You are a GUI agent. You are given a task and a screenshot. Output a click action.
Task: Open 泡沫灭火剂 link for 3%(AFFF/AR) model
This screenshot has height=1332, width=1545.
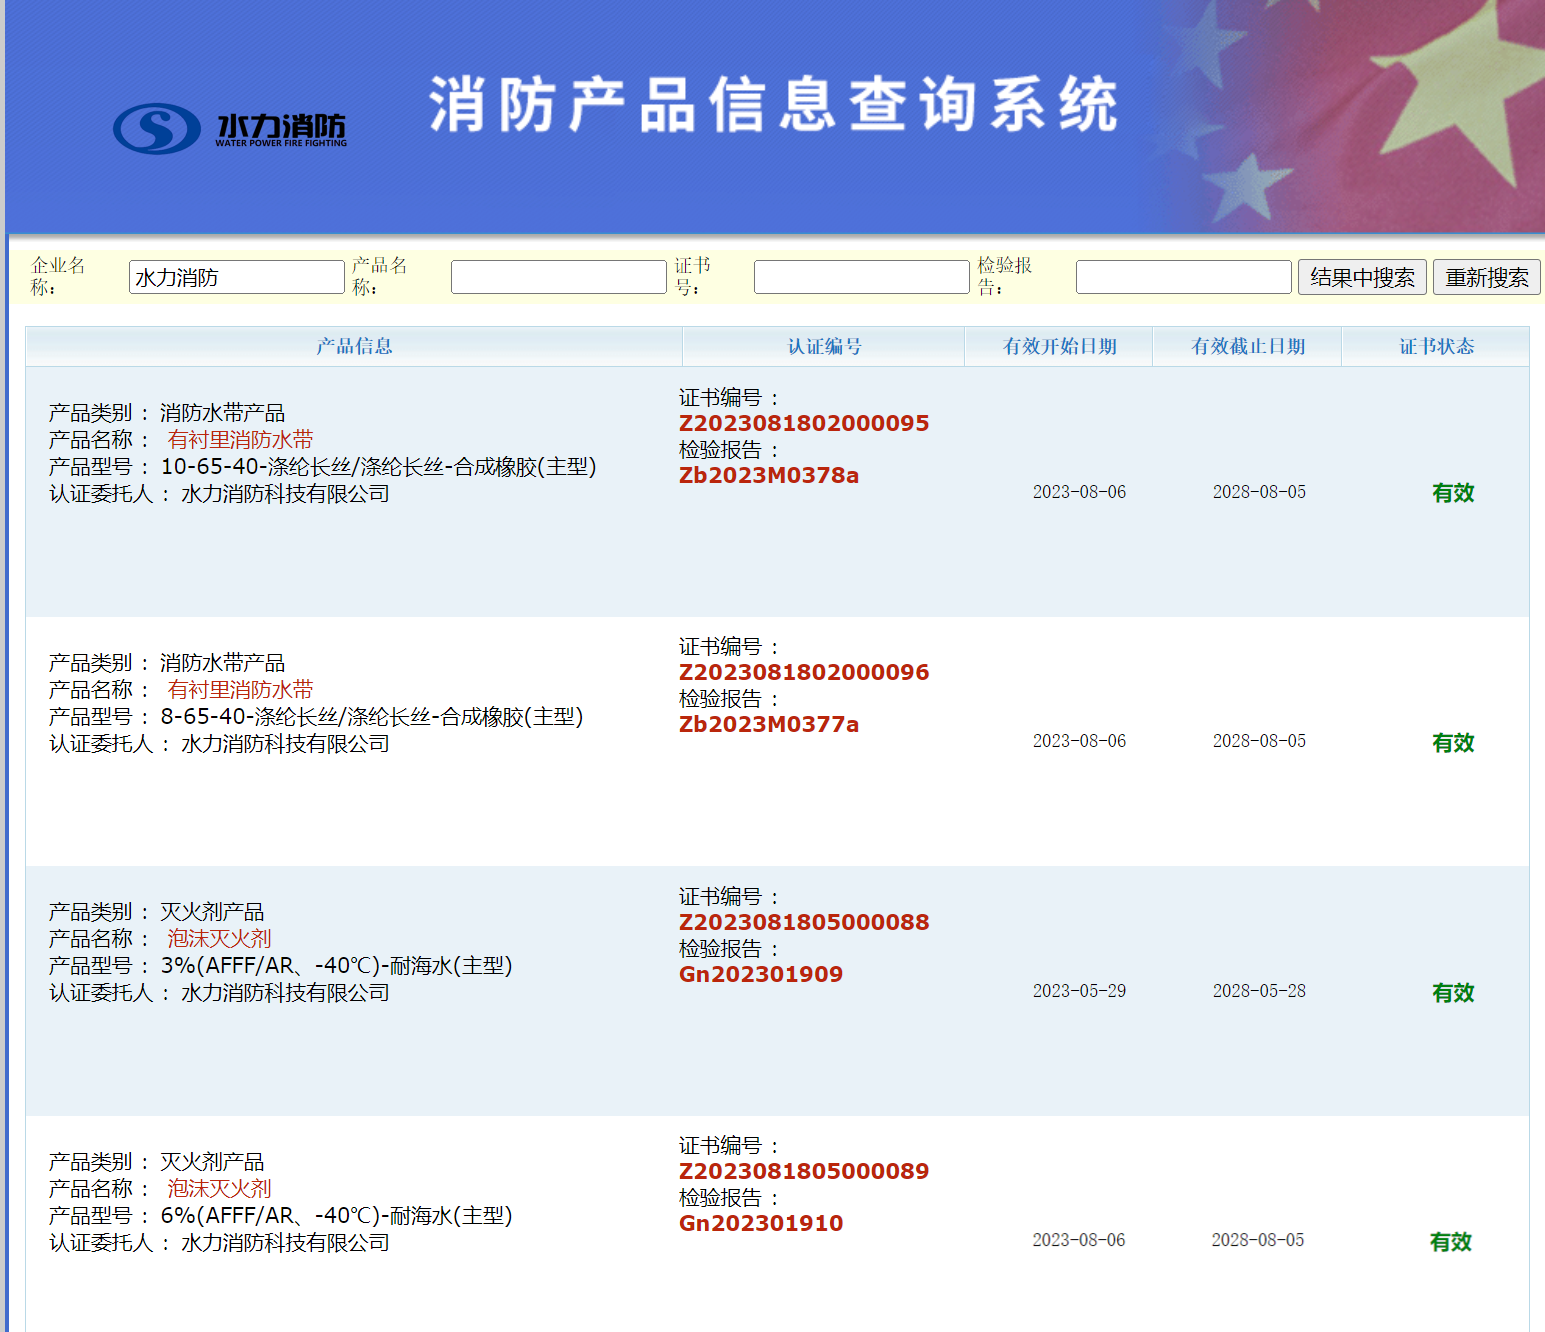coord(219,939)
